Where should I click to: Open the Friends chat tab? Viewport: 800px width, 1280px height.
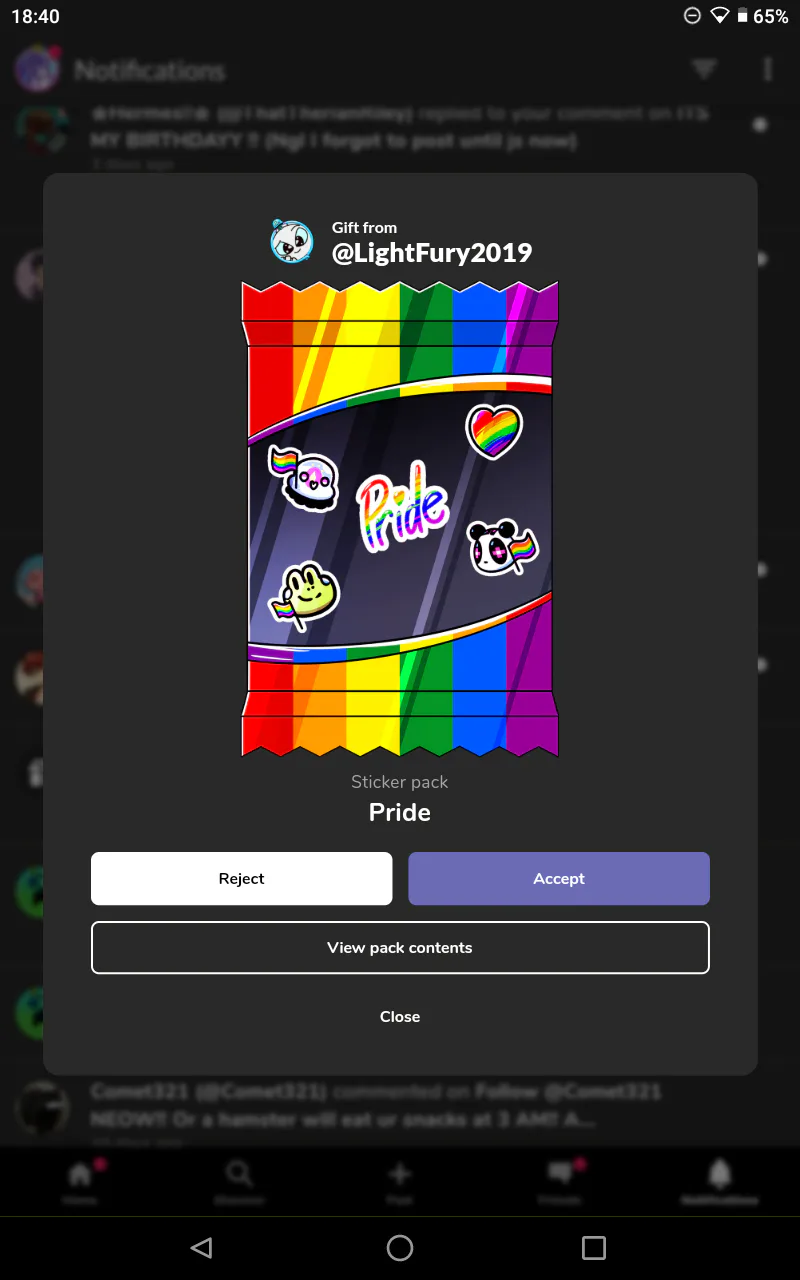tap(560, 1180)
